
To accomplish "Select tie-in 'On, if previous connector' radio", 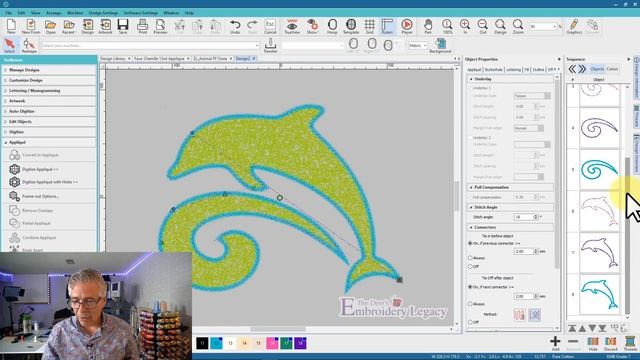I will 470,243.
